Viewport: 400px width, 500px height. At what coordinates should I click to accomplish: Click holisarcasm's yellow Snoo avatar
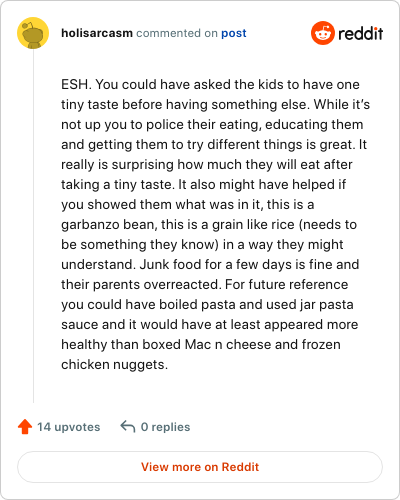(33, 33)
